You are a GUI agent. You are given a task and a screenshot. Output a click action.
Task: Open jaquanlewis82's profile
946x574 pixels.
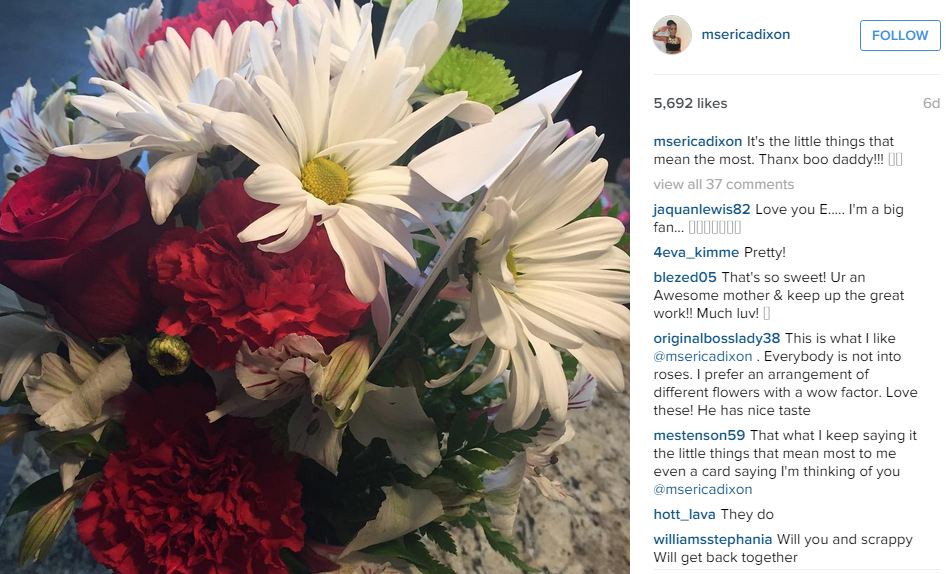[x=702, y=209]
